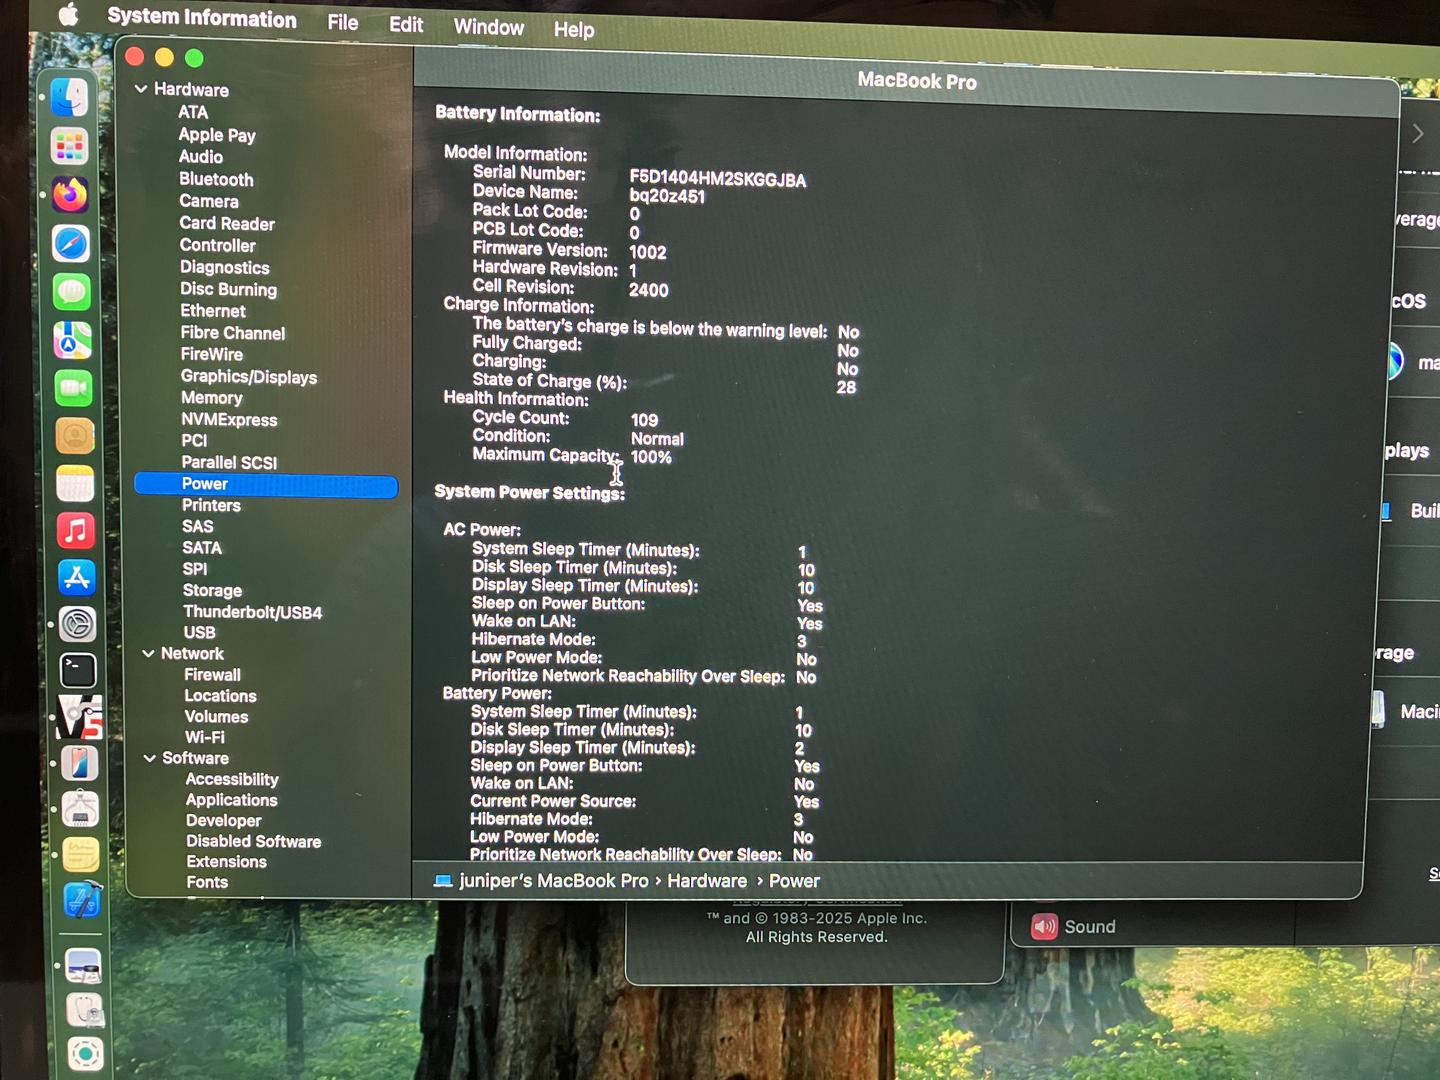Select Disabled Software in the sidebar
Image resolution: width=1440 pixels, height=1080 pixels.
pos(254,842)
